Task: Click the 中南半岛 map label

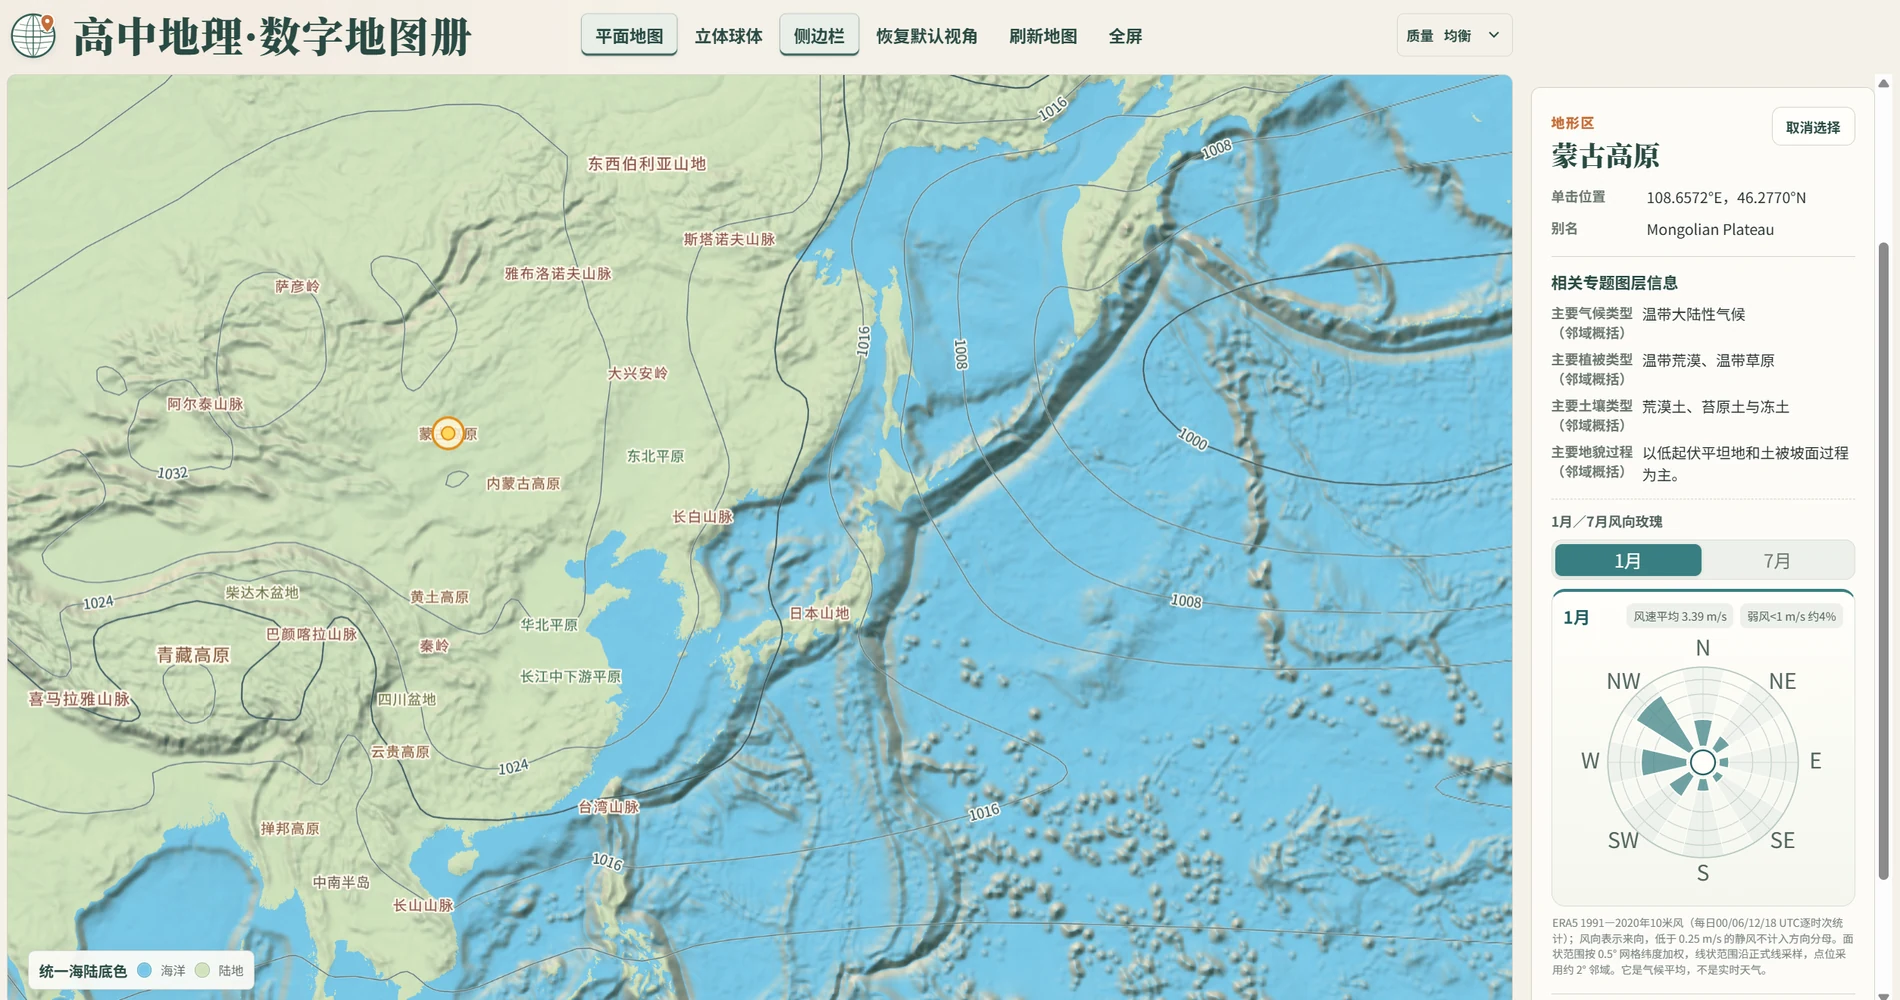Action: tap(341, 882)
